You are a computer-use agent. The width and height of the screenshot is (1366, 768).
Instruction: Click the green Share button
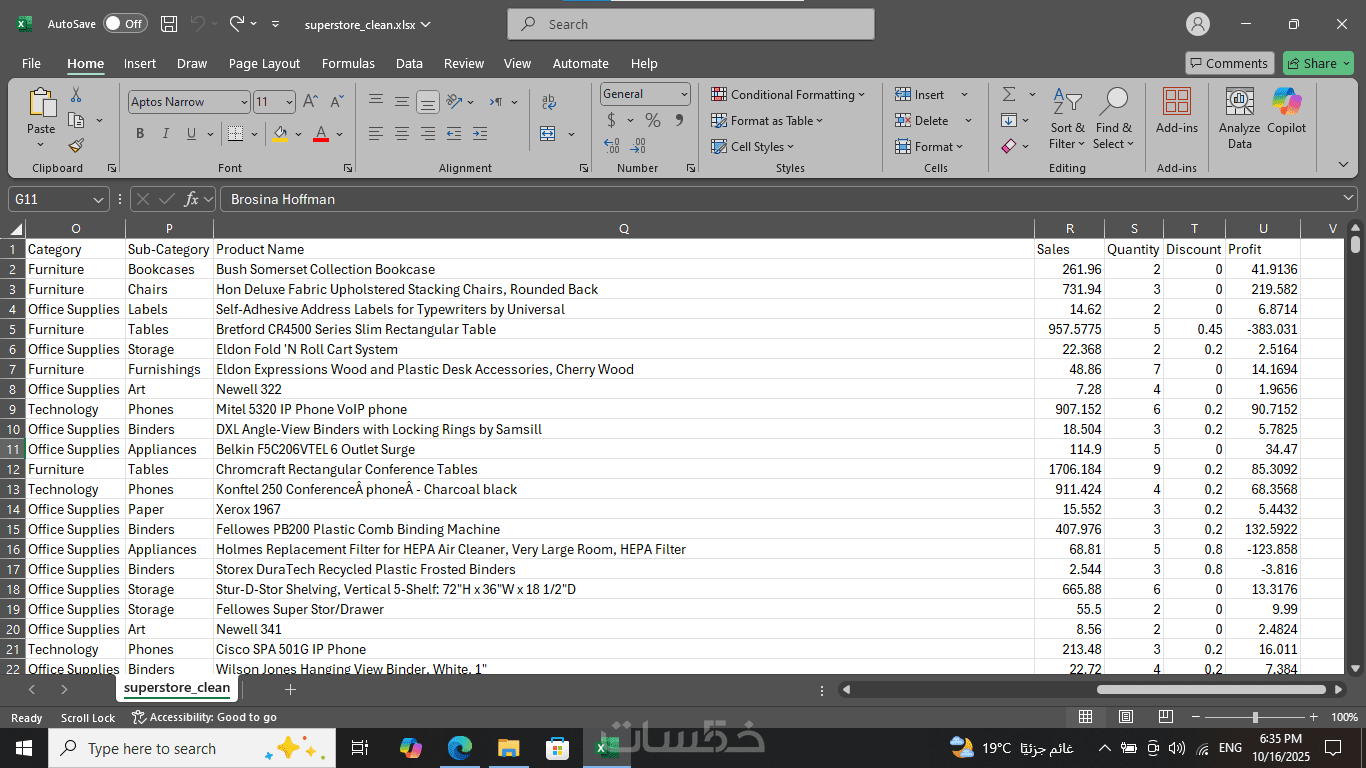pyautogui.click(x=1318, y=63)
